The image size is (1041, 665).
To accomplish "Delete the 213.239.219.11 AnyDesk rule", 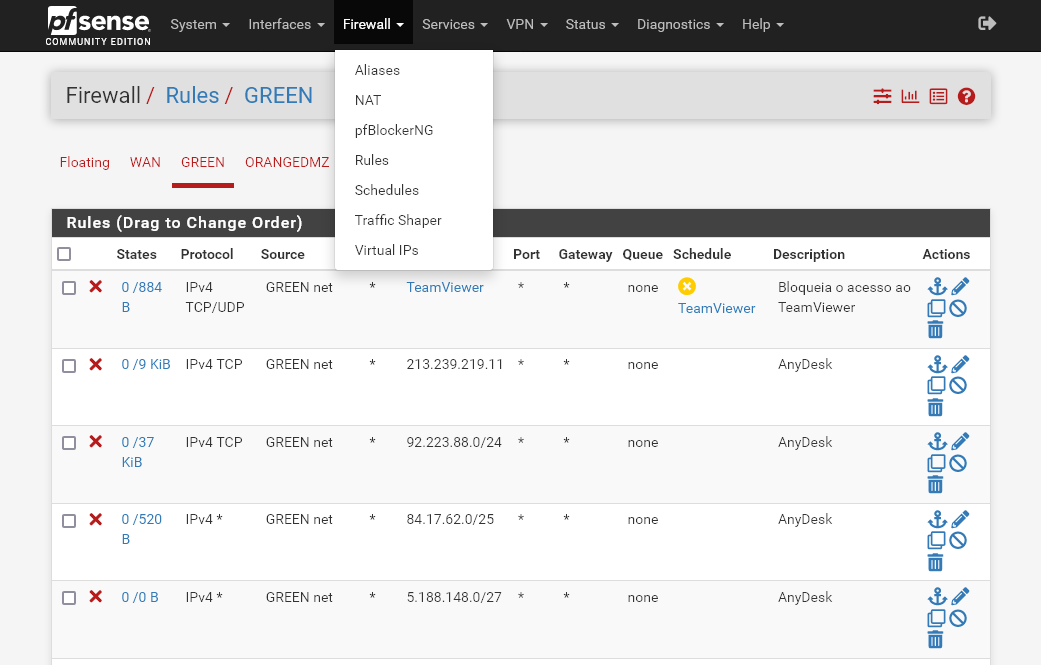I will (x=935, y=407).
